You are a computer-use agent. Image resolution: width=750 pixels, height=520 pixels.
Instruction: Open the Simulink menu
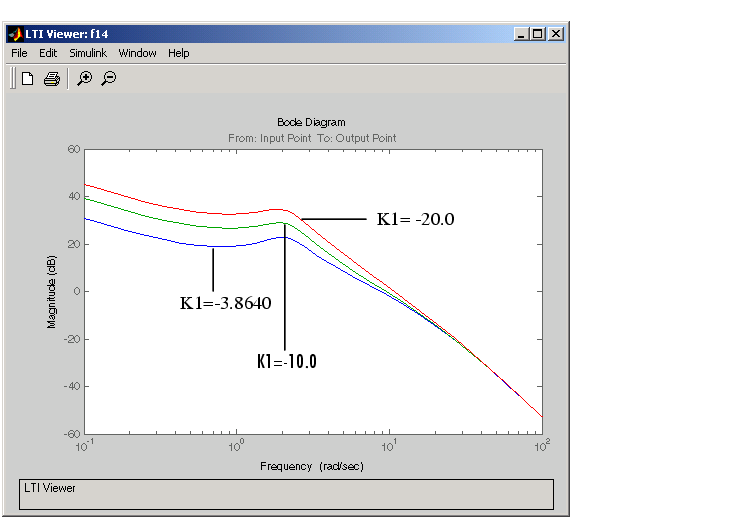[x=88, y=53]
